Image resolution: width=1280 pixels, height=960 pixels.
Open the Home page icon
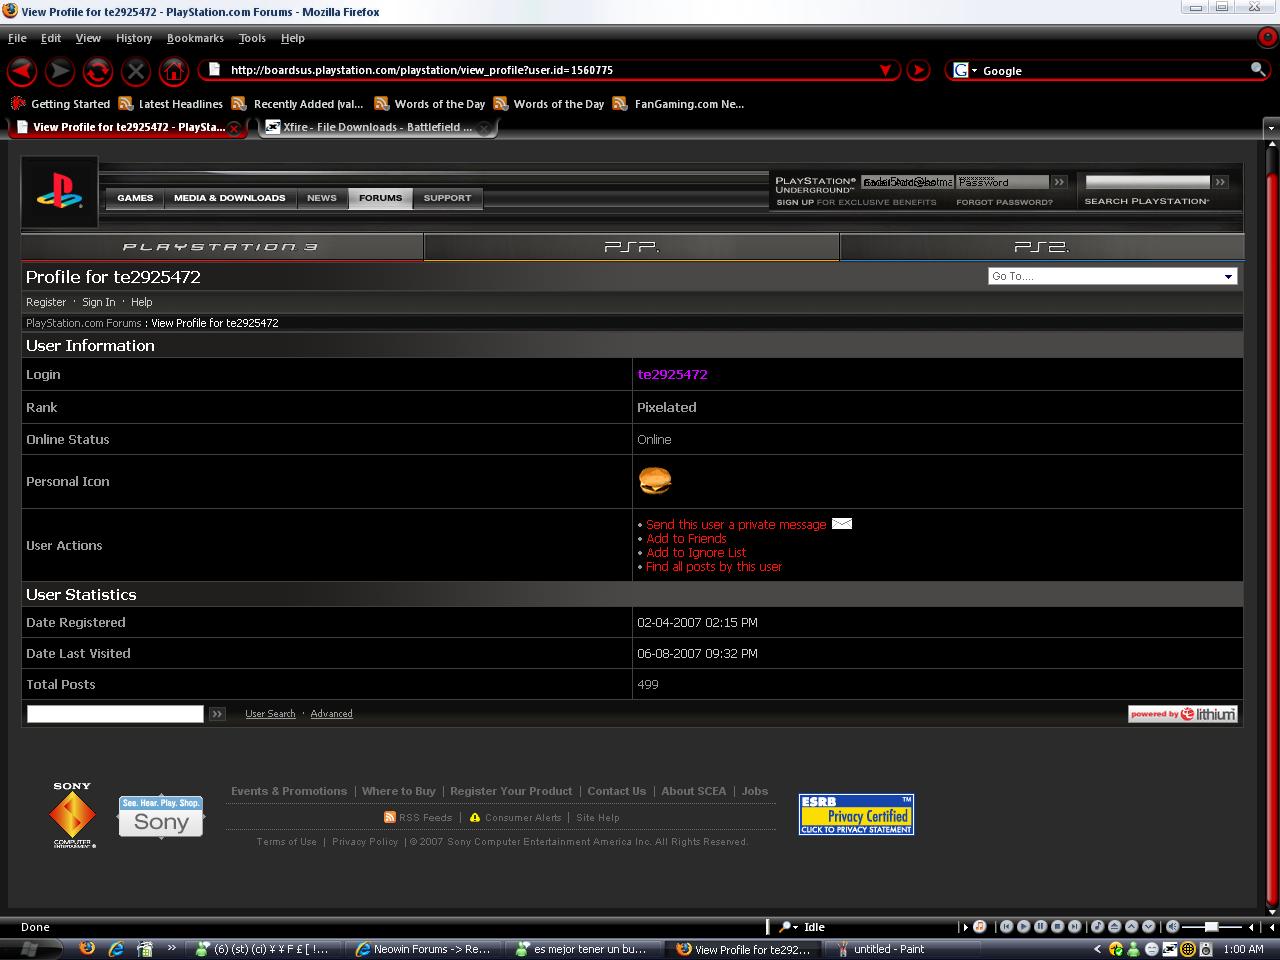[174, 71]
